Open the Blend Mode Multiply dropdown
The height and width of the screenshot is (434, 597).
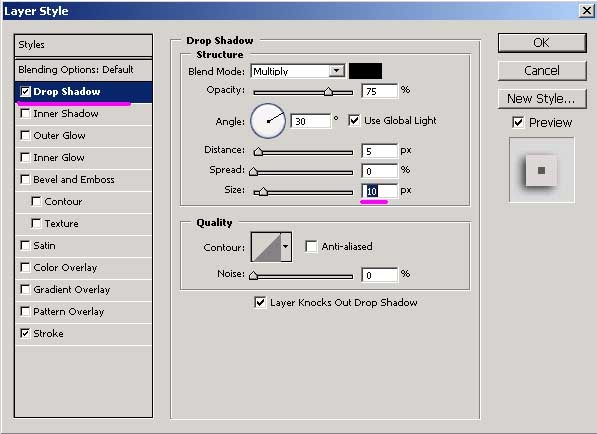click(298, 71)
